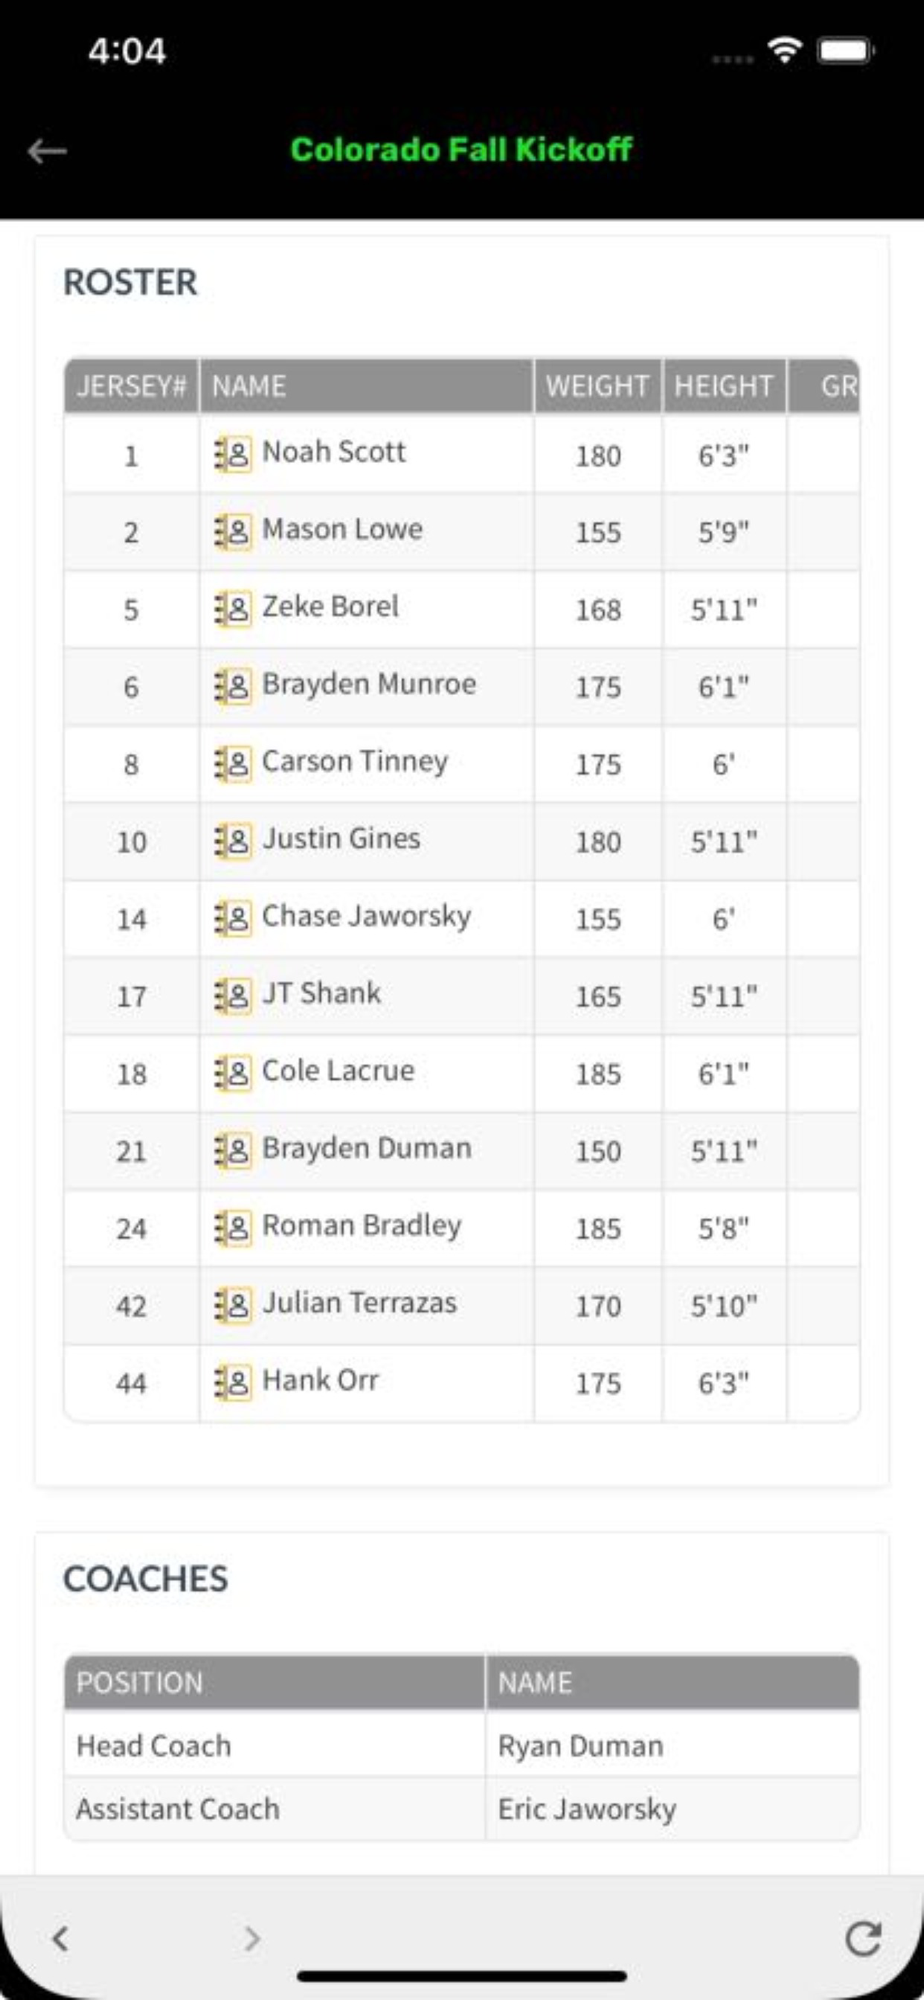Screen dimensions: 924x2000
Task: Open Mason Lowe's profile card icon
Action: pos(233,532)
